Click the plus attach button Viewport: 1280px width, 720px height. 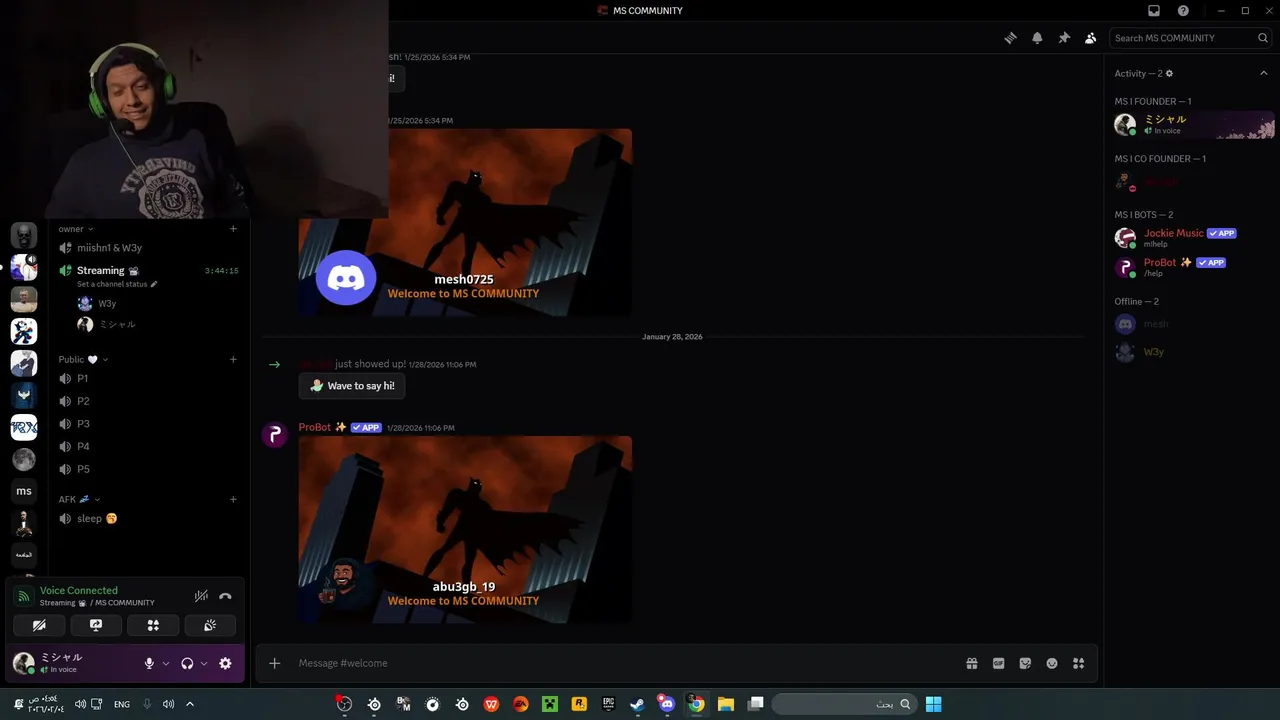click(274, 663)
